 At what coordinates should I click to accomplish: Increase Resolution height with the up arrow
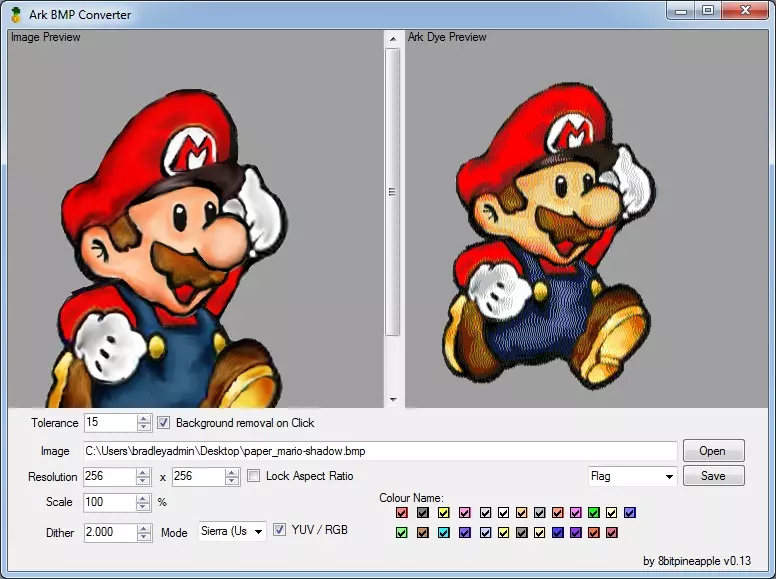pos(232,472)
